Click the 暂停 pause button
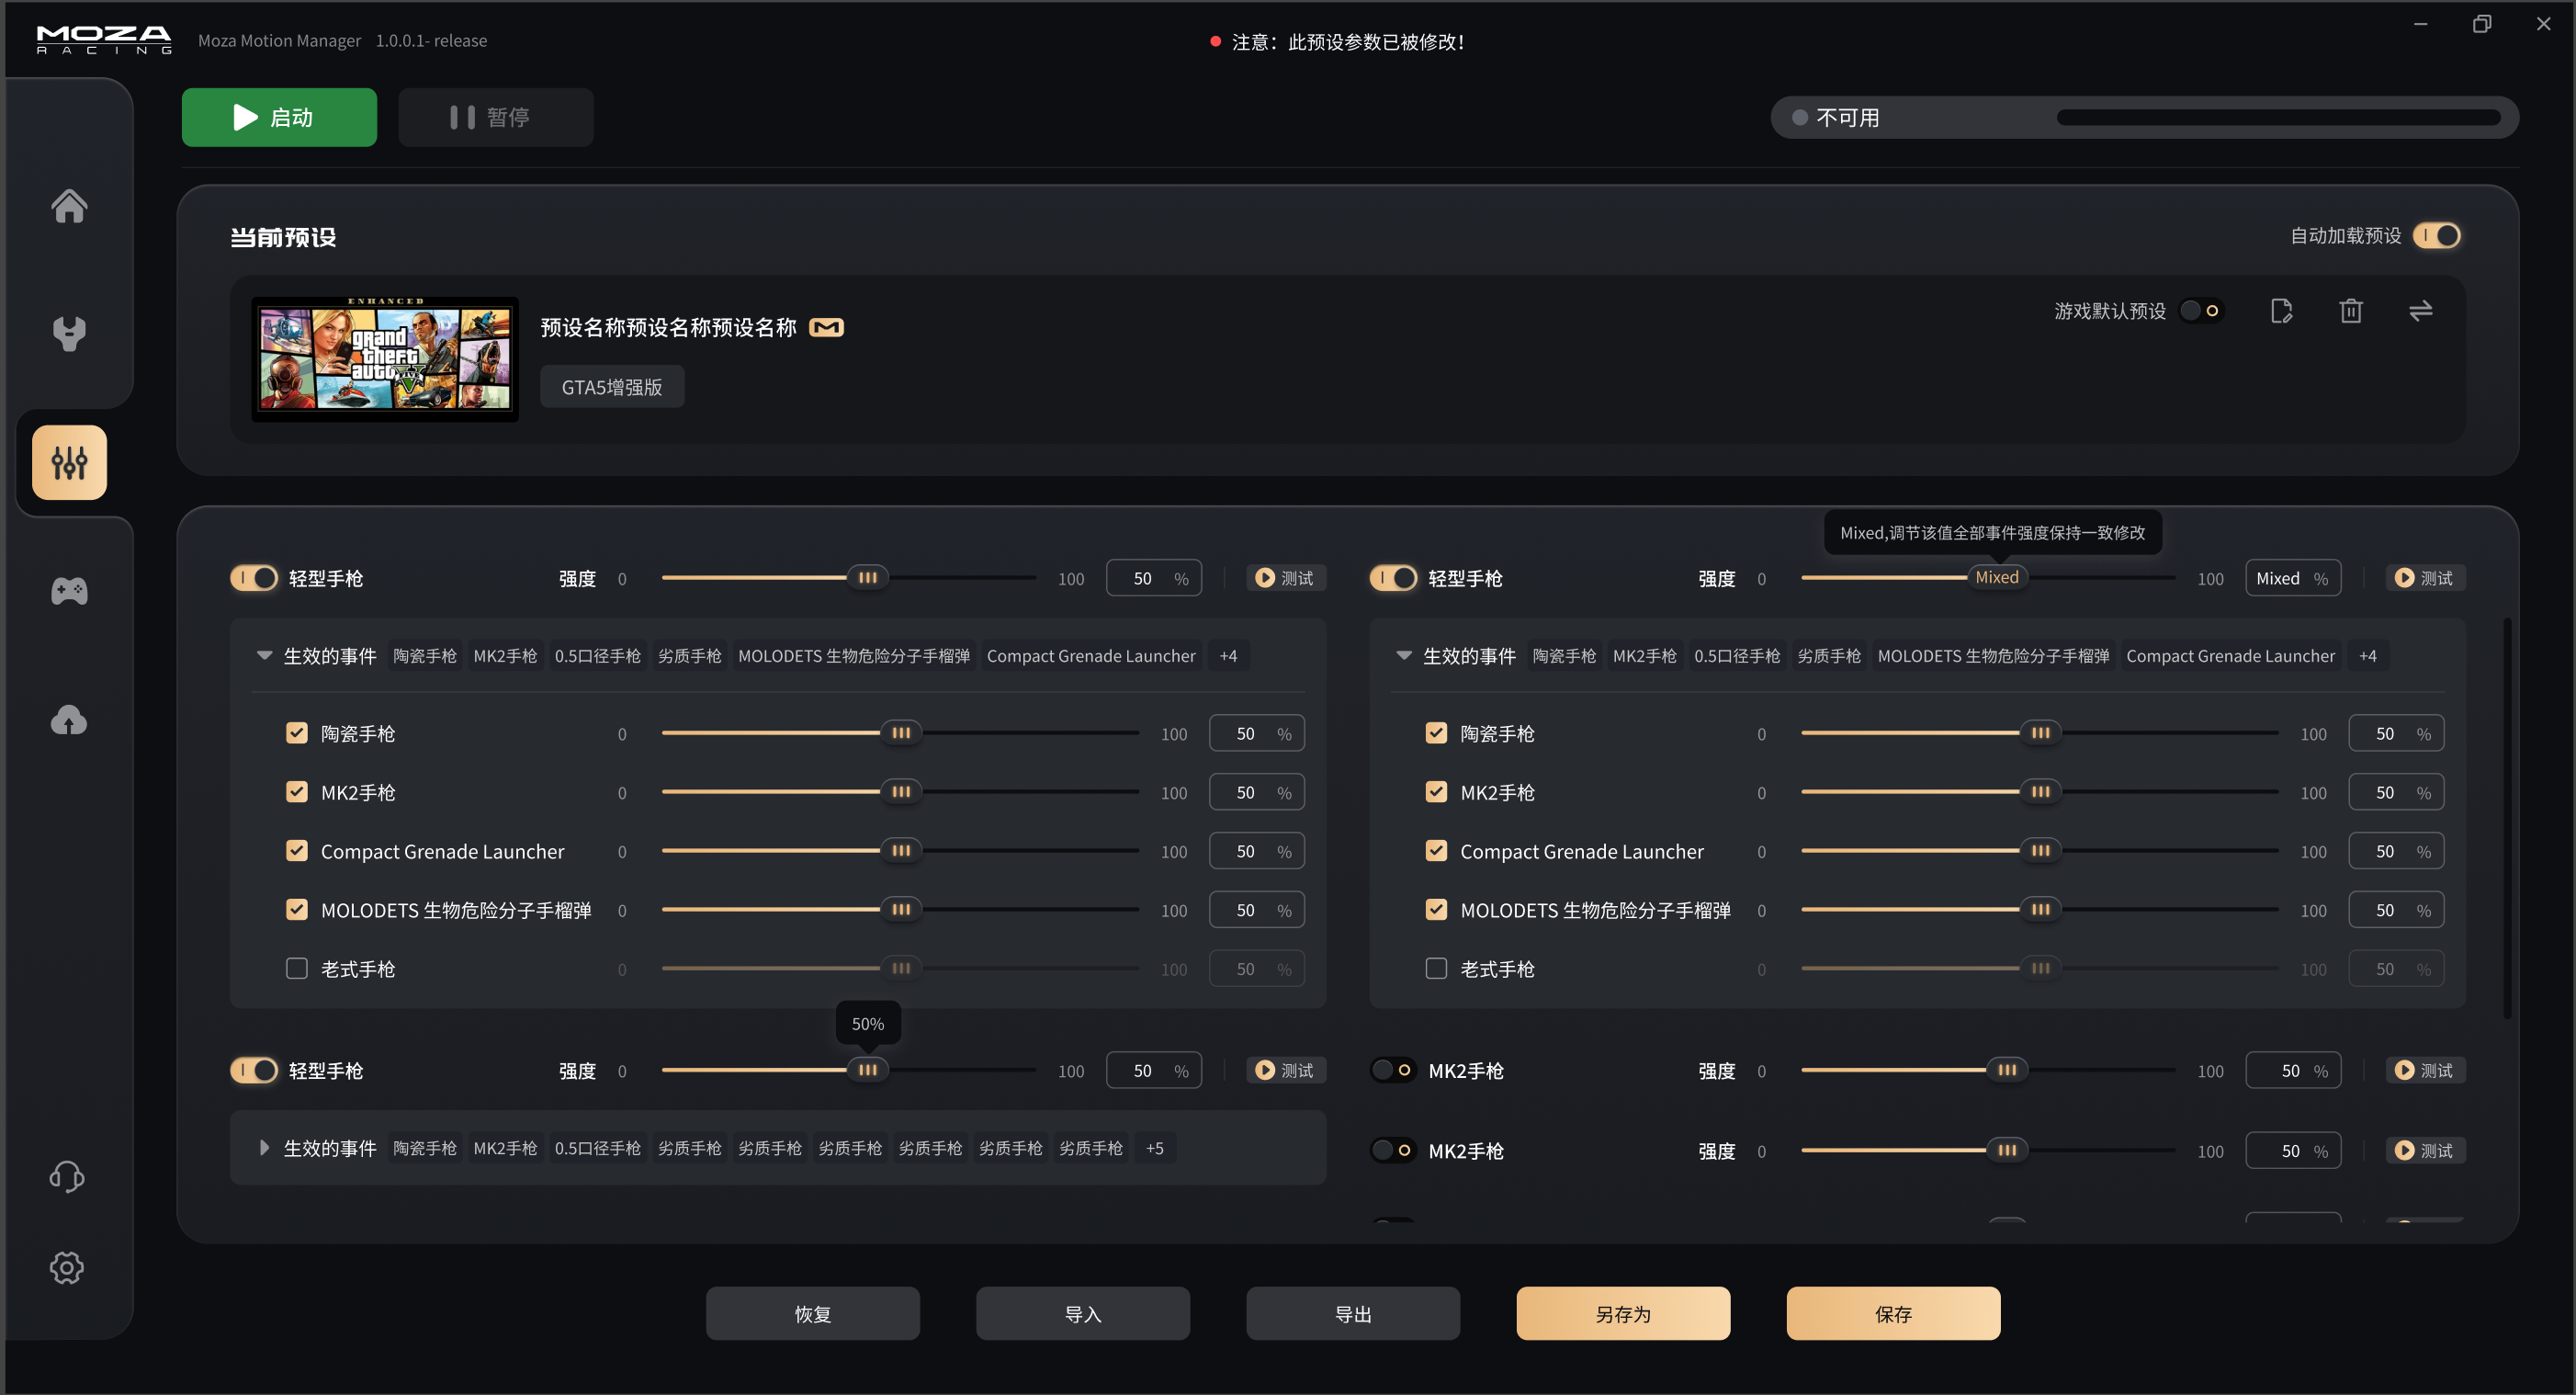Screen dimensions: 2576x1395 [495, 117]
